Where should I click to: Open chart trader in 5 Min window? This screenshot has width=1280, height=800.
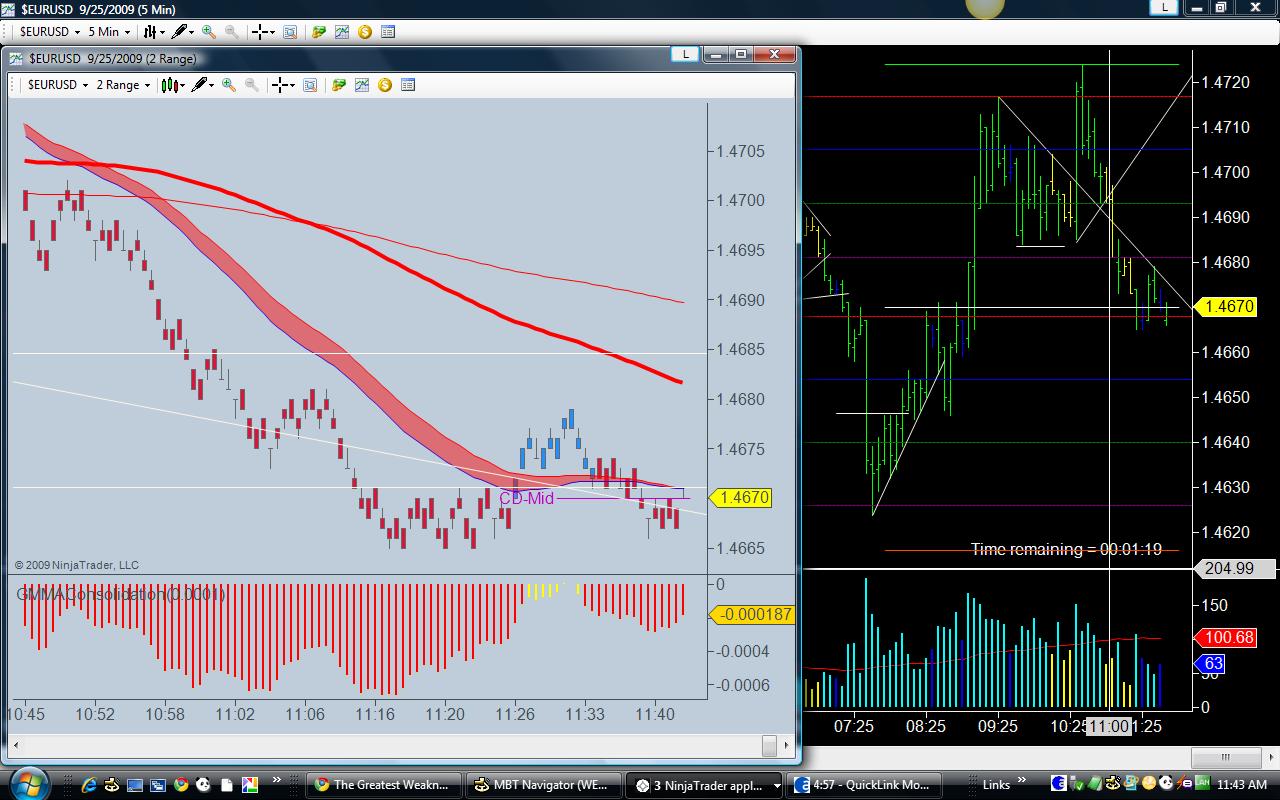pos(319,32)
